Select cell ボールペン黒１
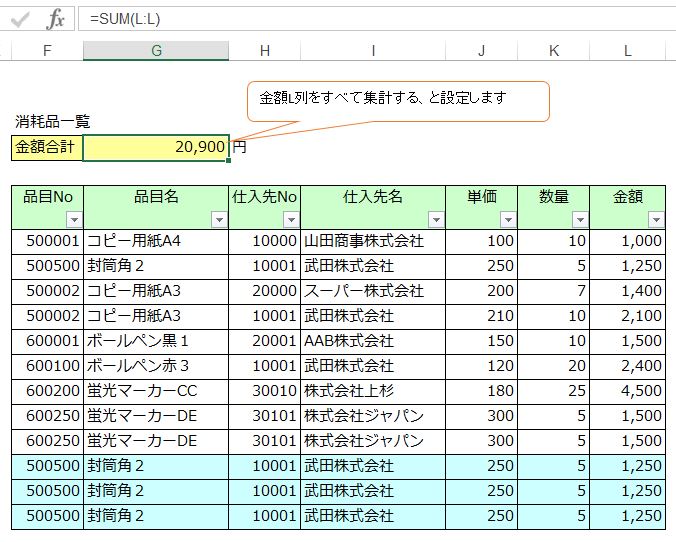Screen dimensions: 676x542 156,341
